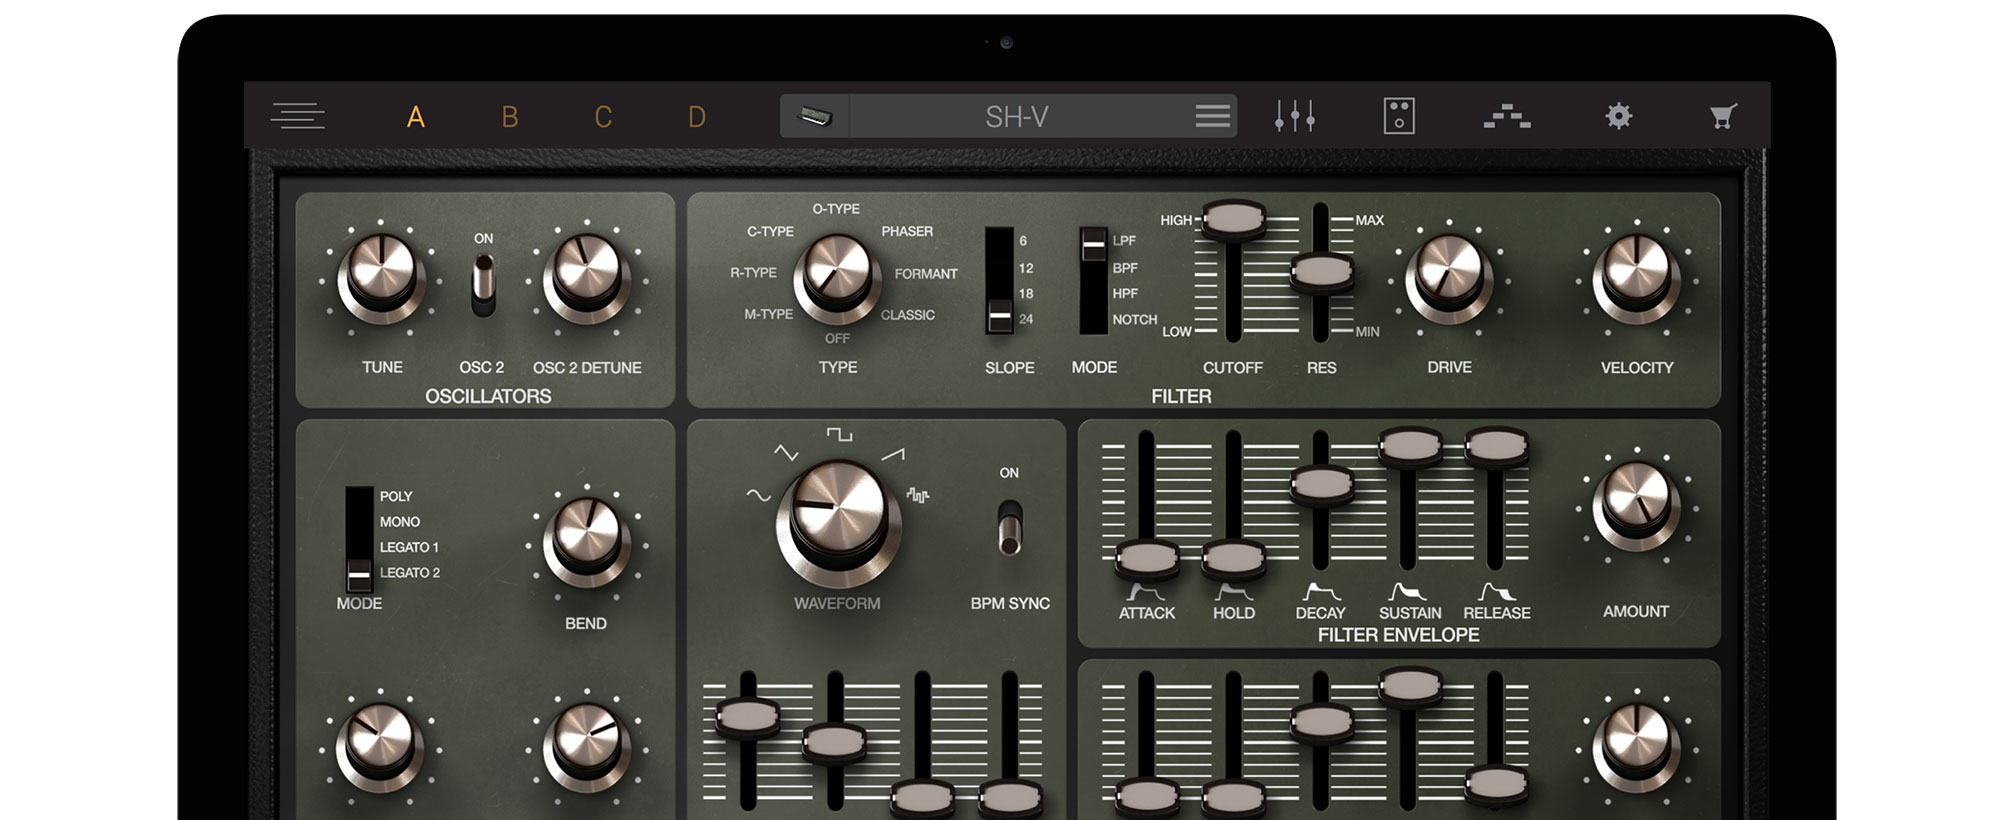Click the filter envelope ATTACK slider handle
2000x820 pixels.
pos(1147,558)
